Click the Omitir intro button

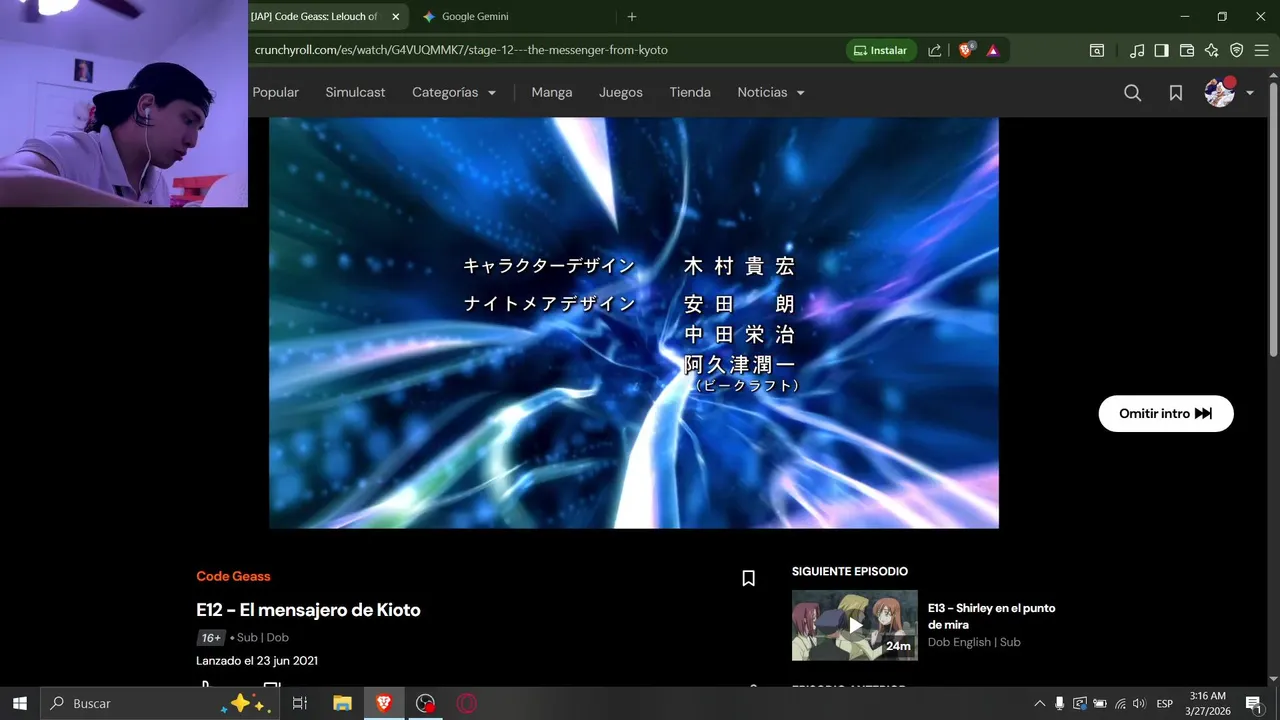(1166, 413)
